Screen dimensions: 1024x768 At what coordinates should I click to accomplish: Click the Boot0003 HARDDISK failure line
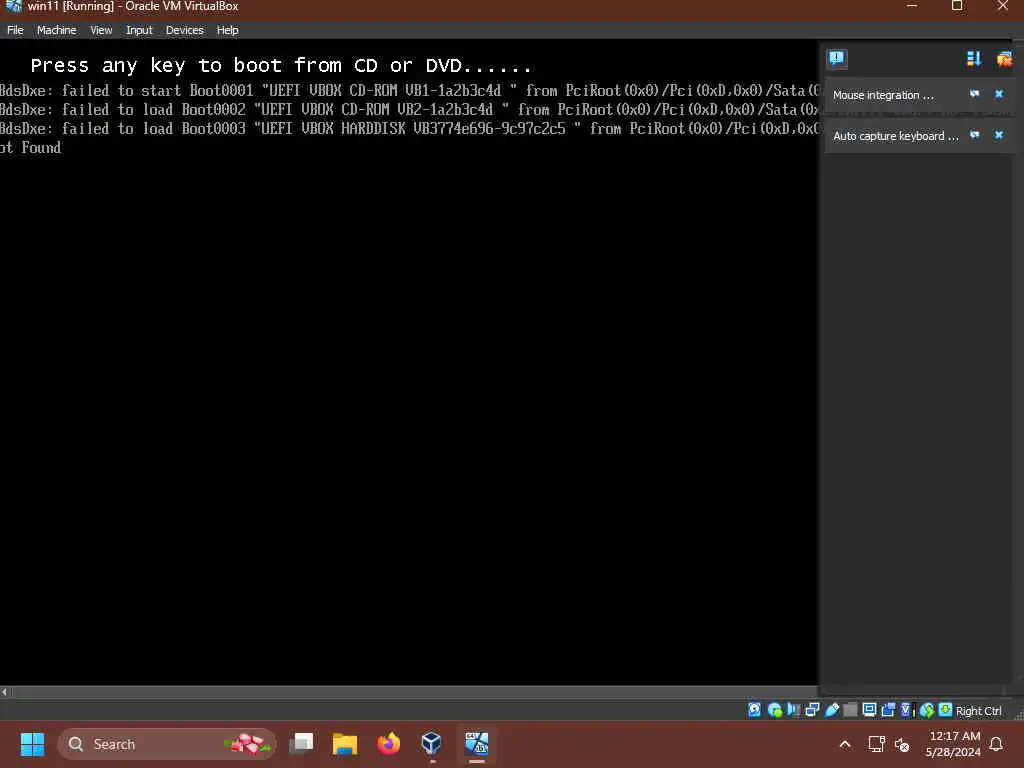click(x=409, y=129)
